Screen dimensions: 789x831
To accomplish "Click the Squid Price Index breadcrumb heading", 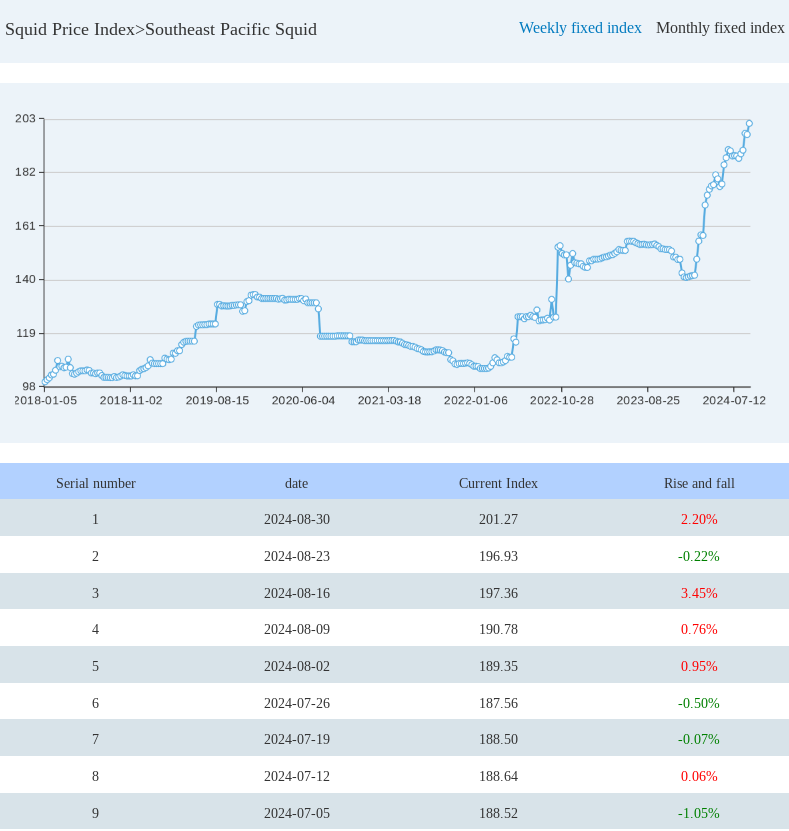I will click(x=69, y=29).
